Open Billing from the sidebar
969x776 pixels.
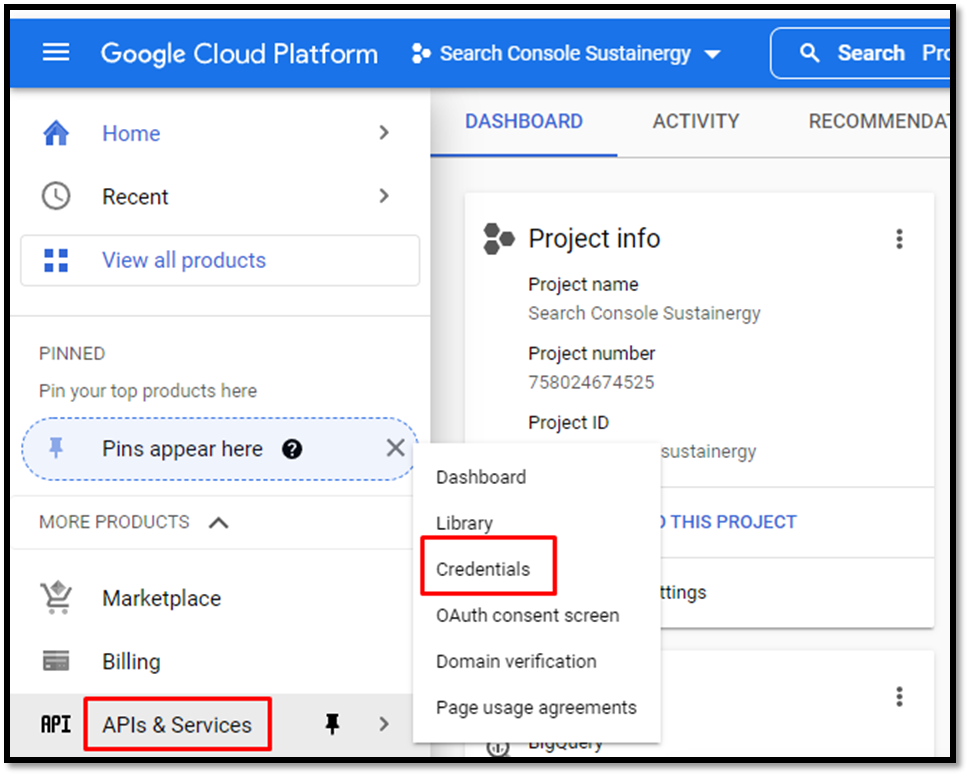click(x=132, y=662)
